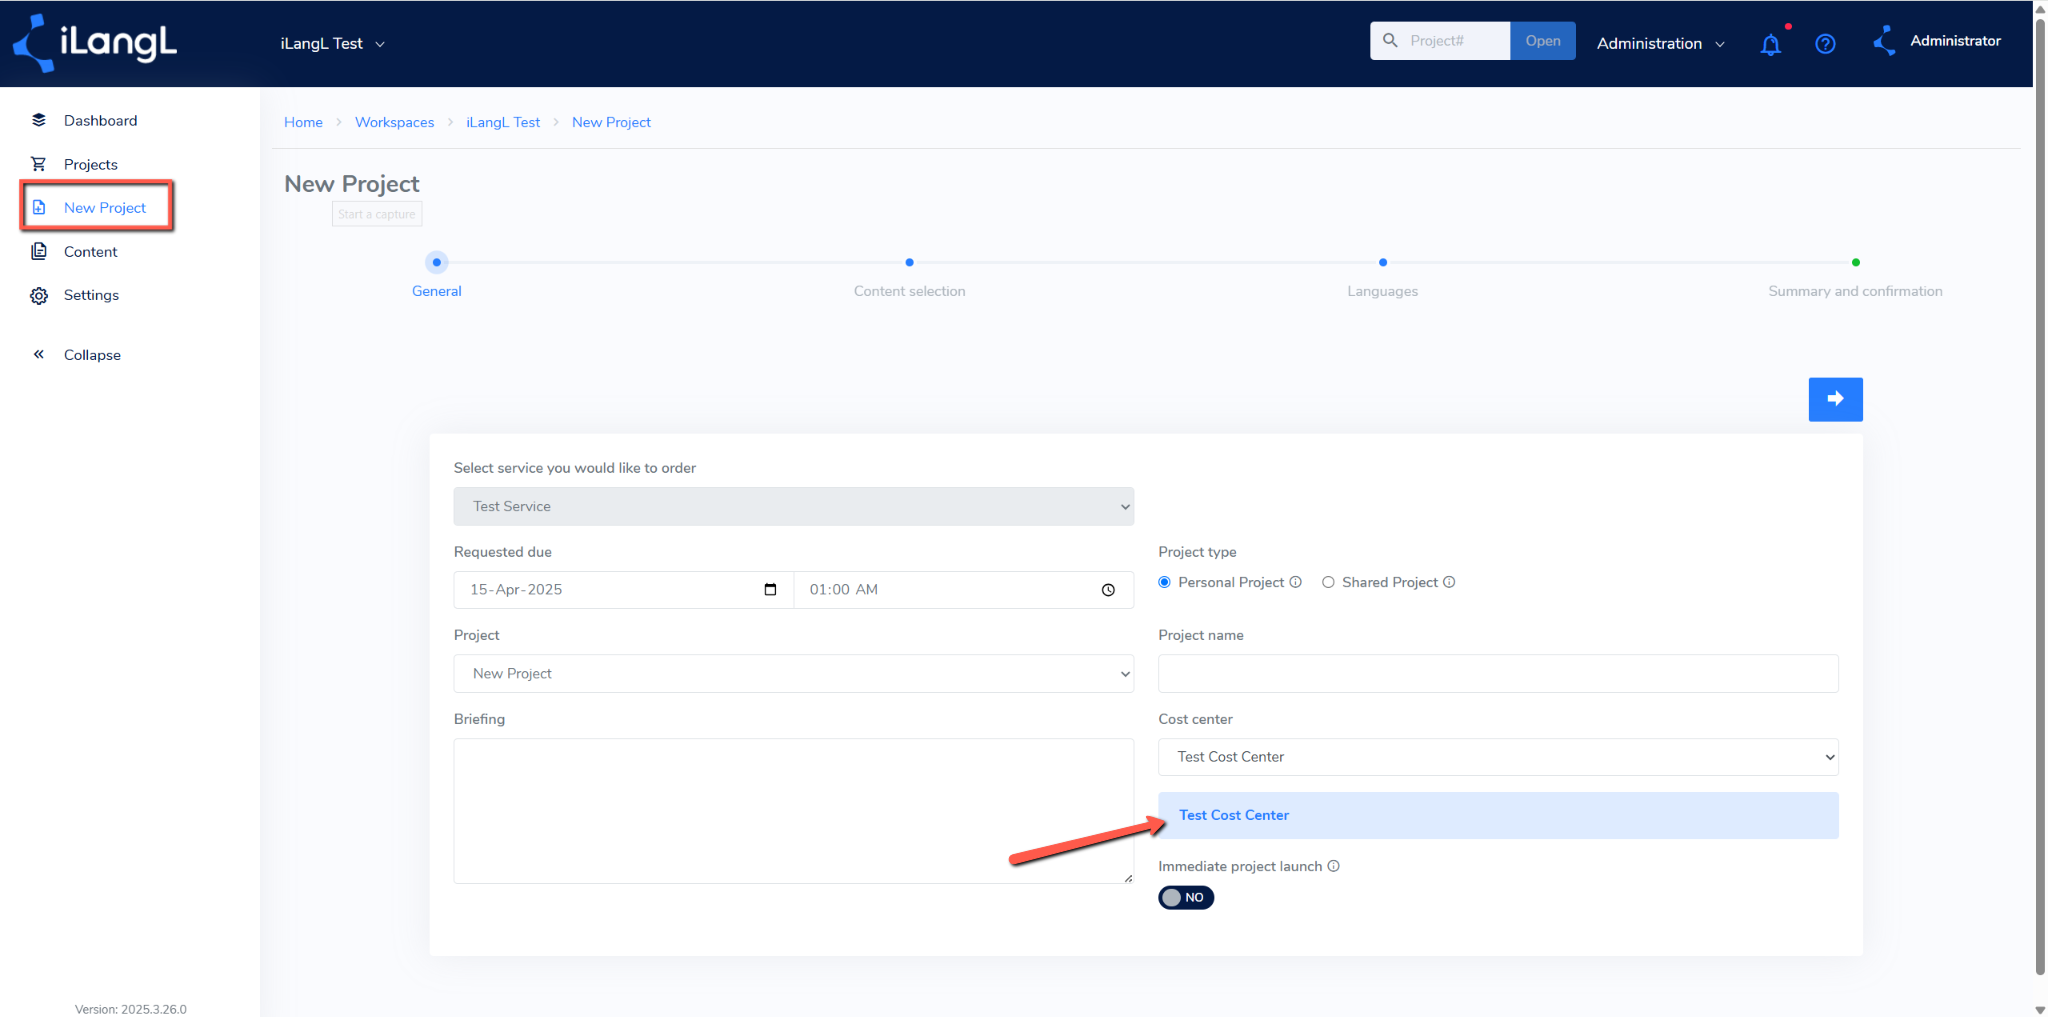Click the iLangL Test breadcrumb link
This screenshot has height=1017, width=2048.
point(503,122)
